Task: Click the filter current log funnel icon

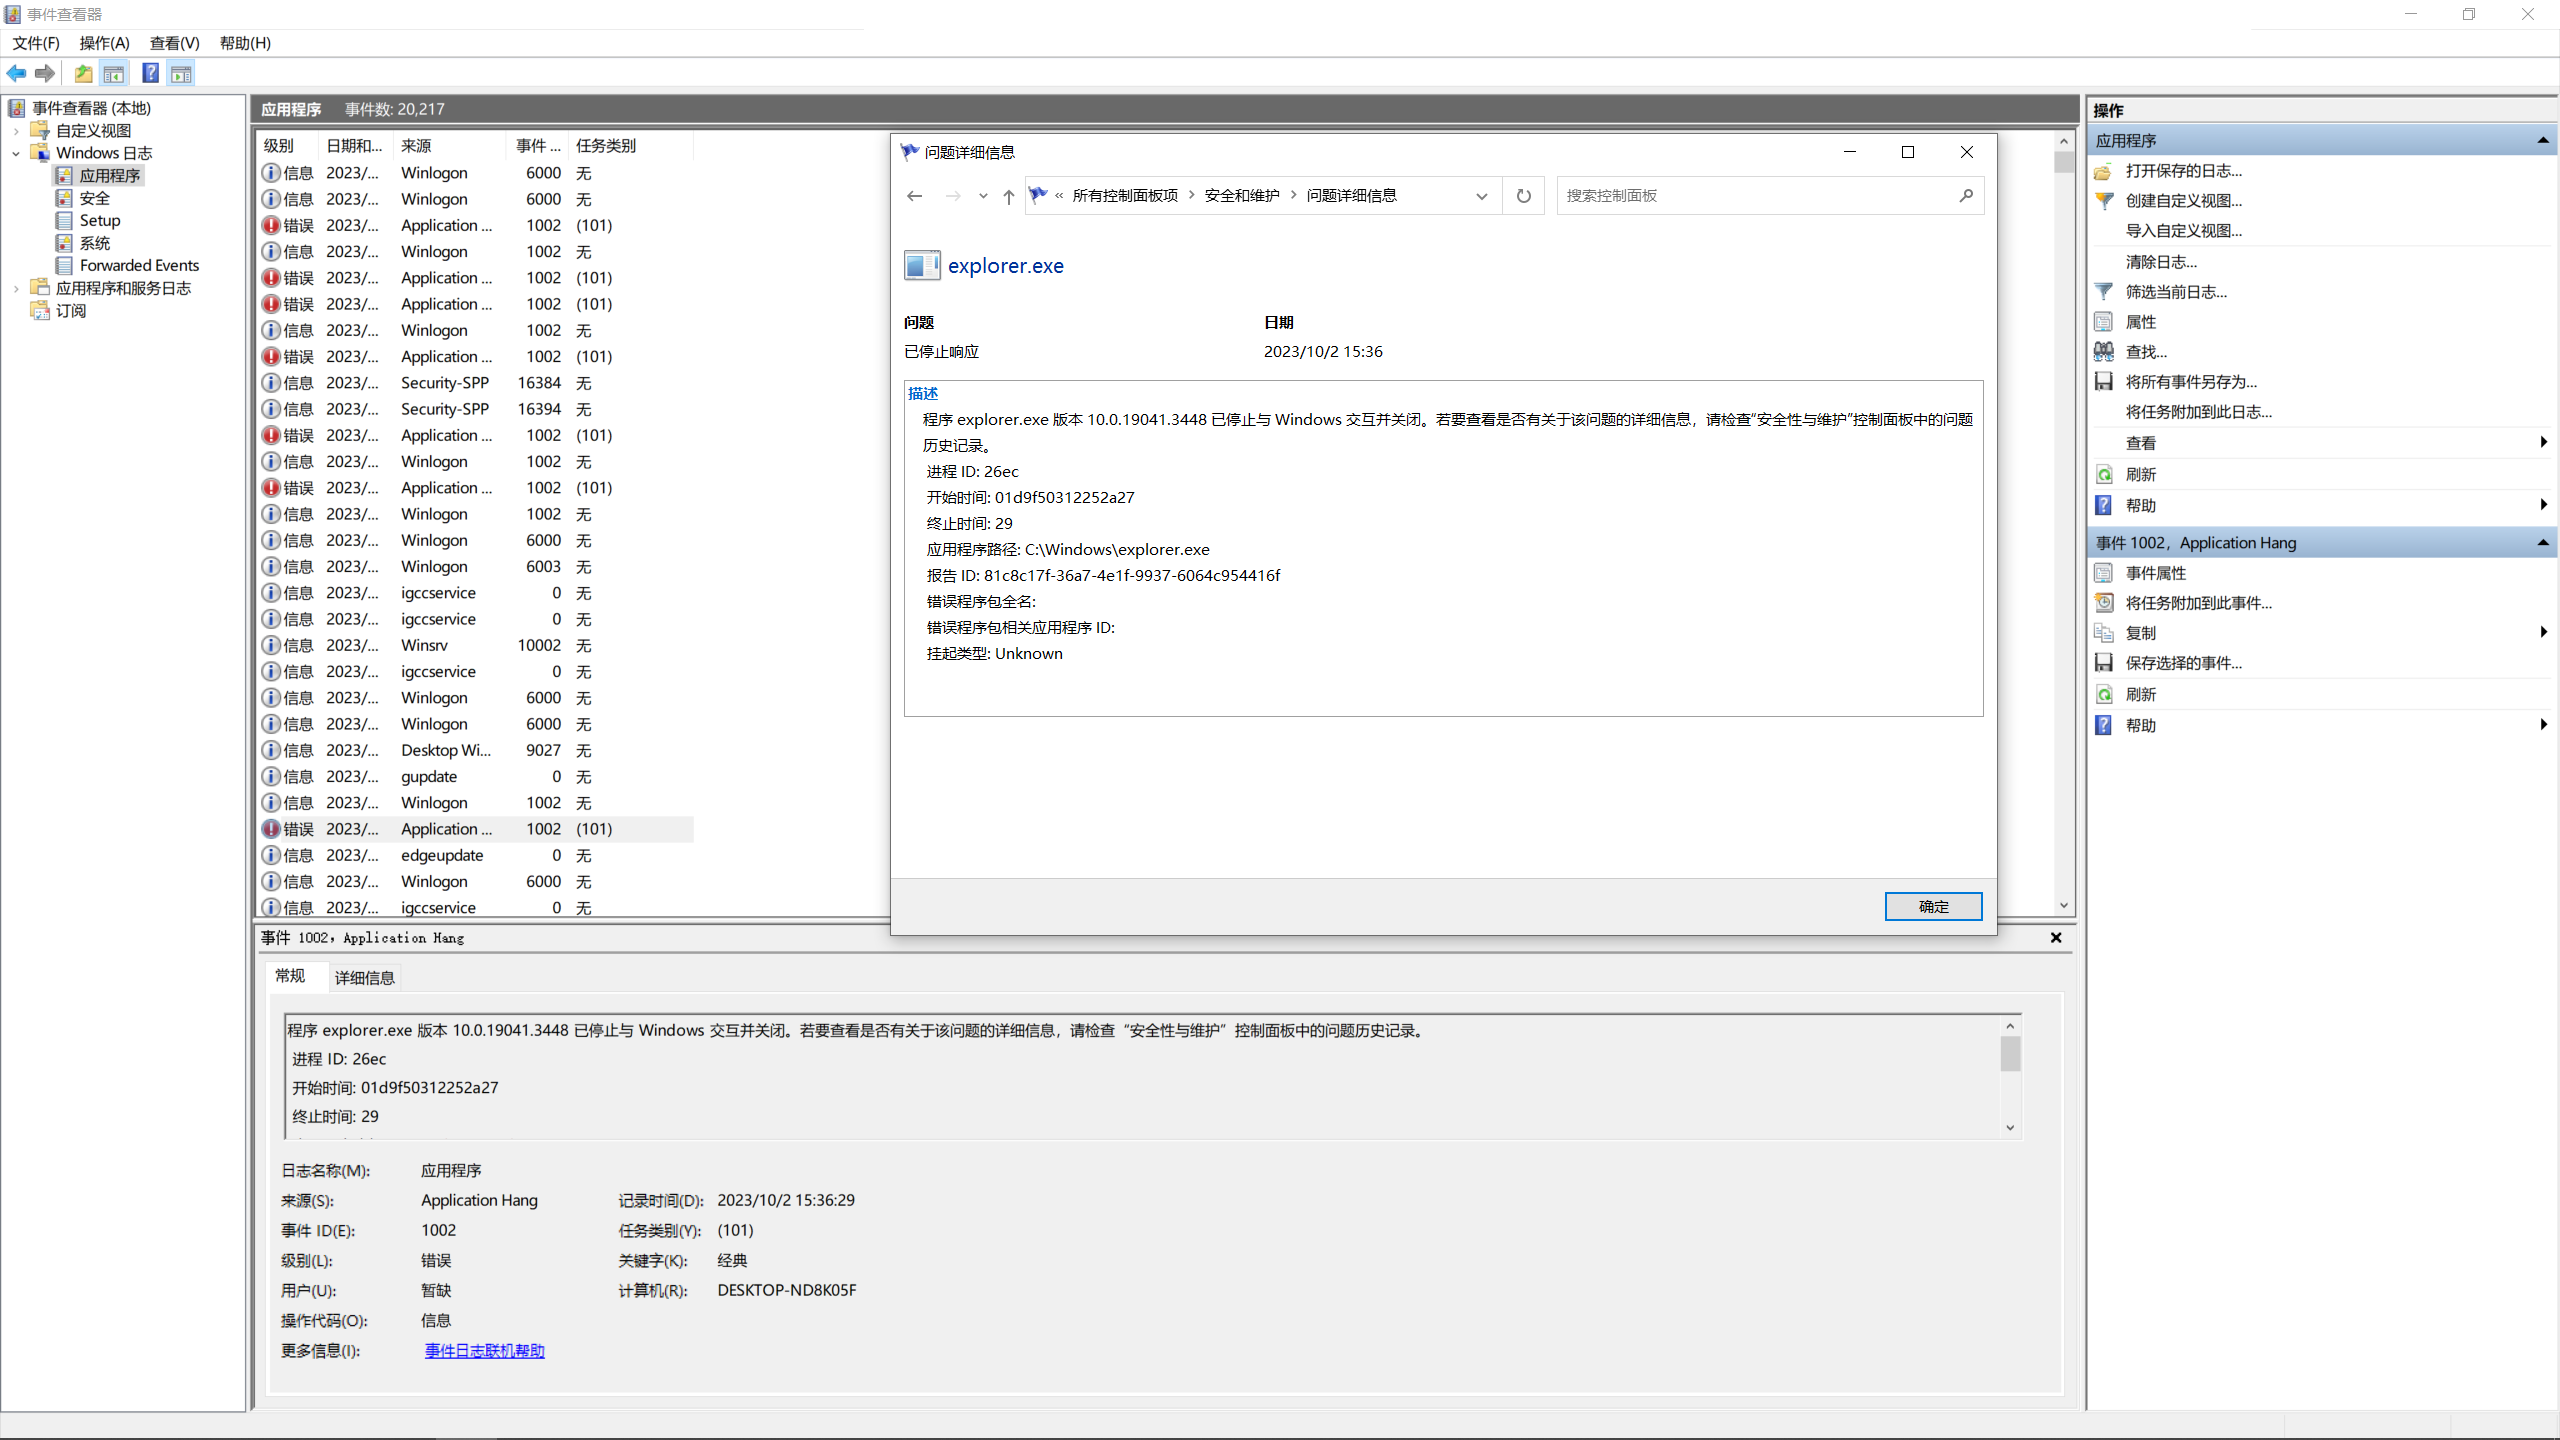Action: (2104, 292)
